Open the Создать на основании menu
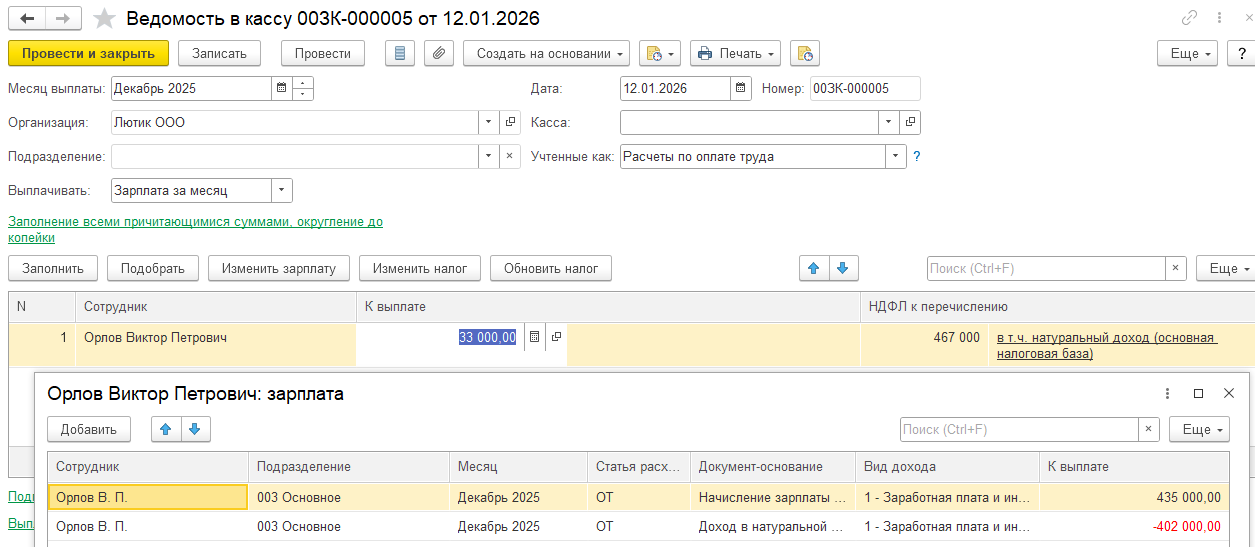Viewport: 1255px width, 547px height. 546,53
